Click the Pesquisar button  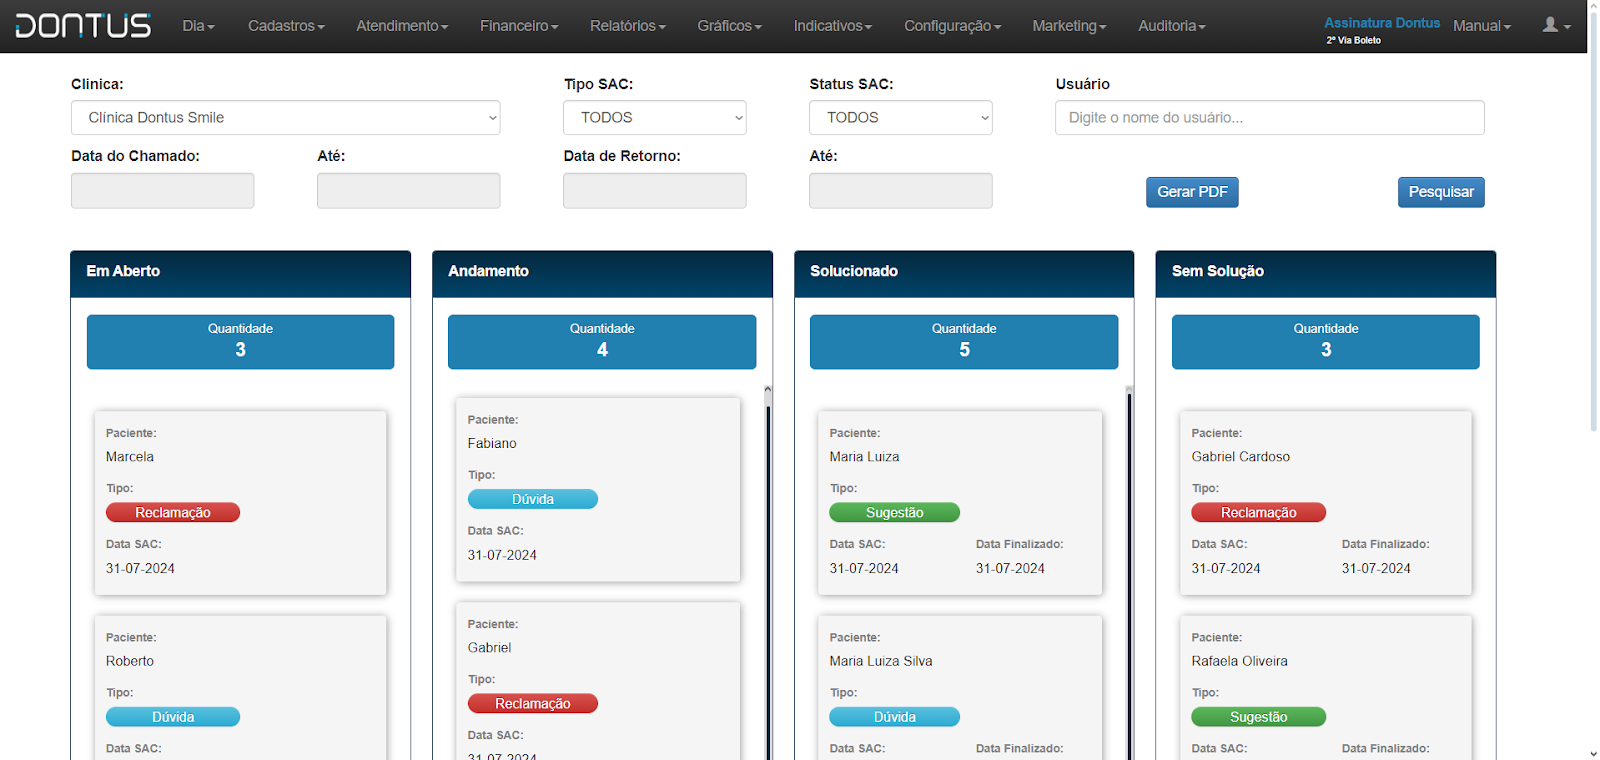(x=1441, y=192)
